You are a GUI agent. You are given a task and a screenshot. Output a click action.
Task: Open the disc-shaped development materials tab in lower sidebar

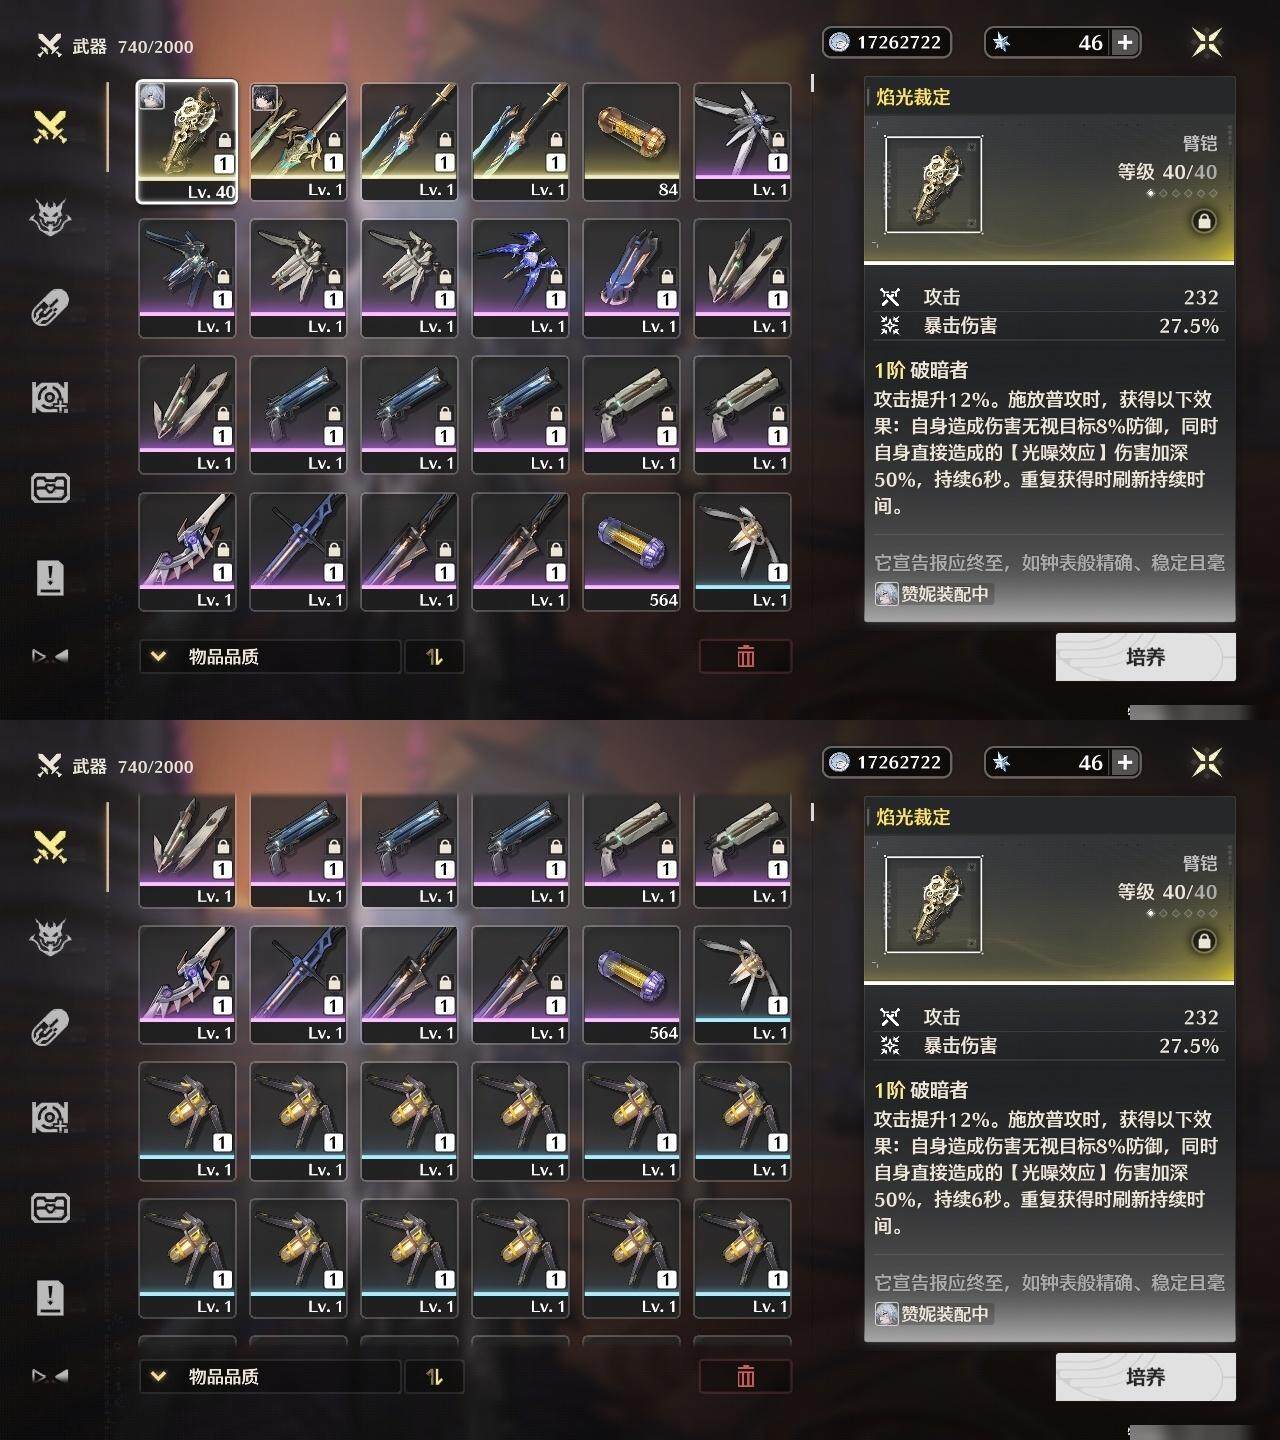50,1118
